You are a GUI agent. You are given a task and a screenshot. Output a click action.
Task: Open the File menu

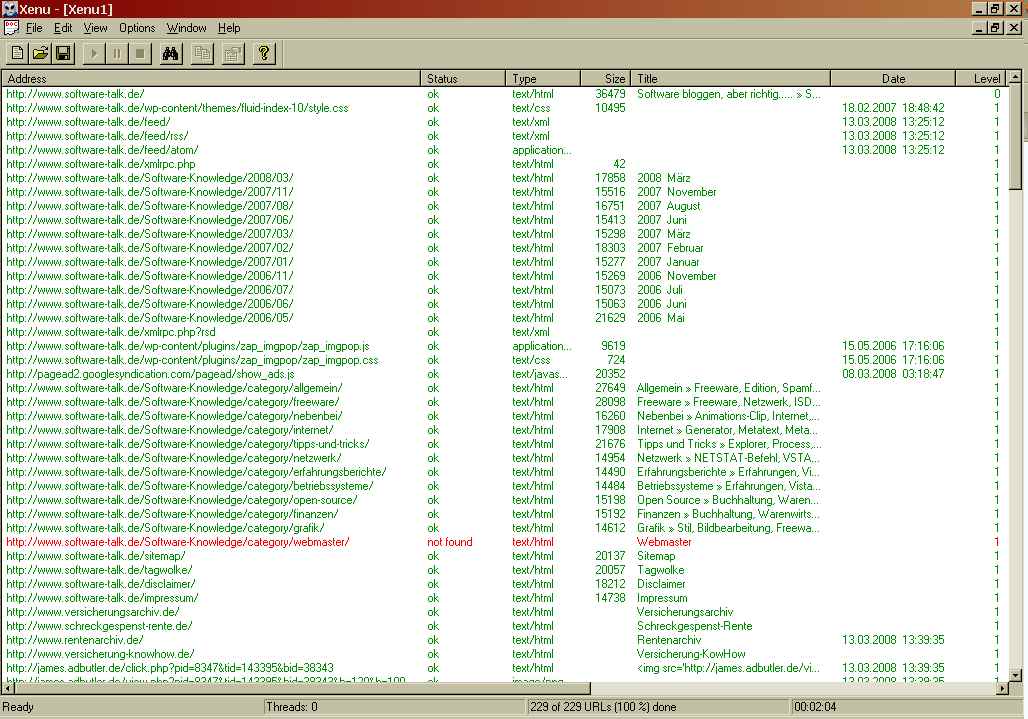pos(34,28)
